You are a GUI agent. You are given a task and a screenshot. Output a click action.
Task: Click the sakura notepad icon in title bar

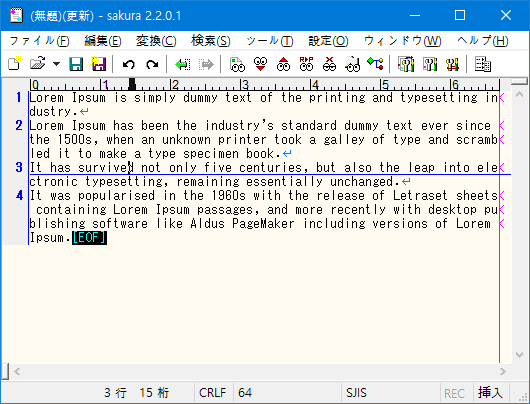pos(16,16)
